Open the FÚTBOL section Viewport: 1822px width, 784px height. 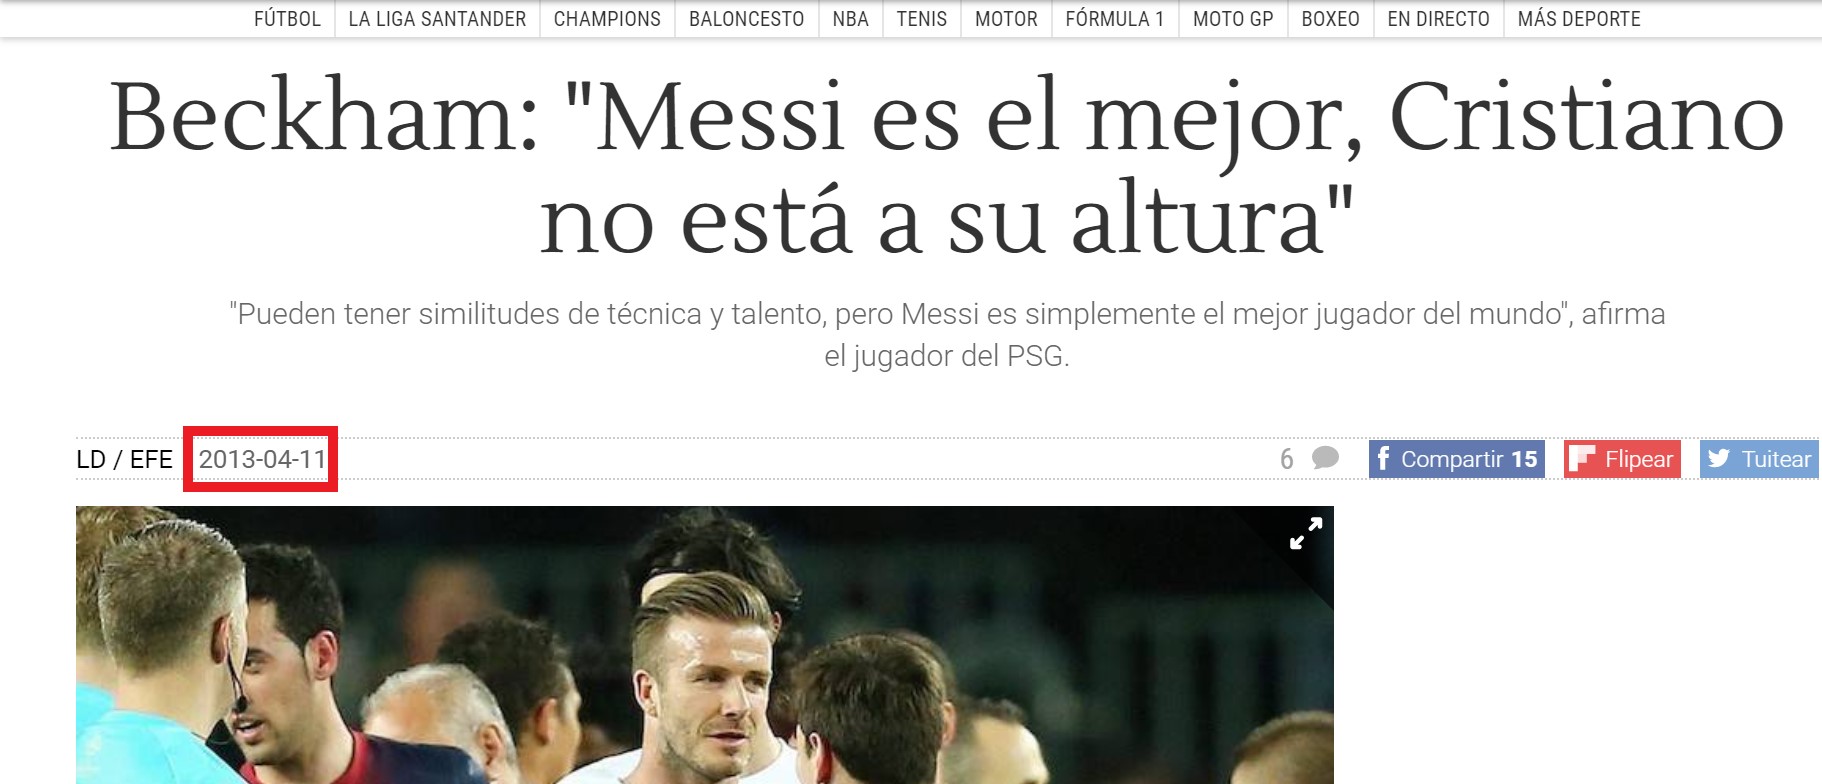click(x=287, y=19)
